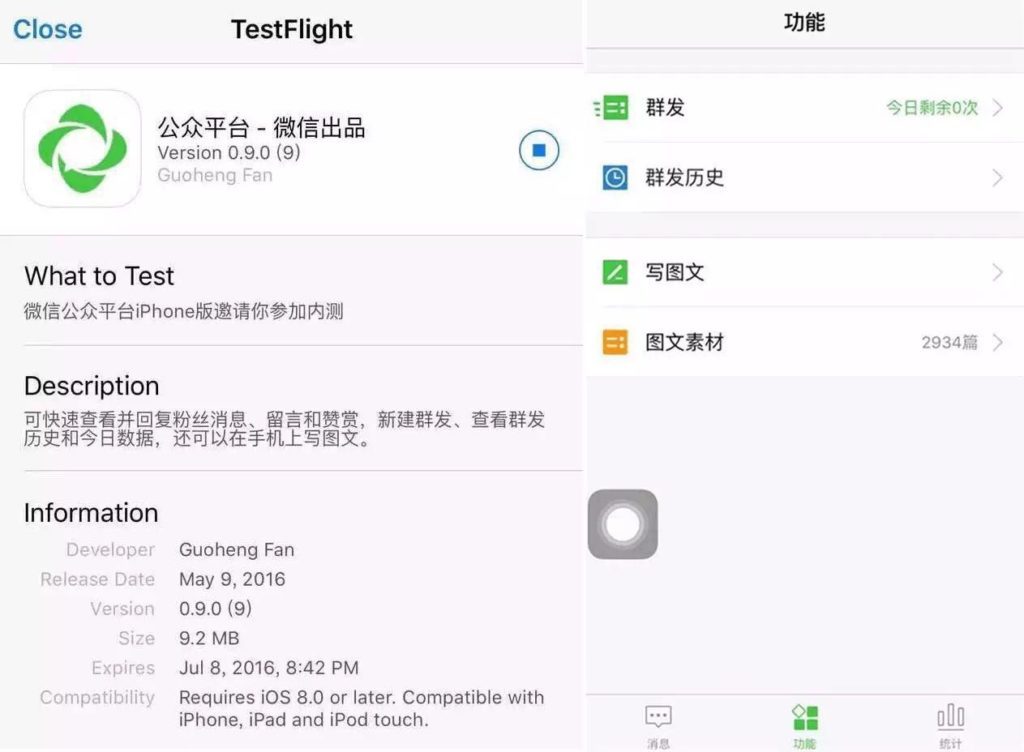The image size is (1024, 752).
Task: Switch to the 统计 tab
Action: pyautogui.click(x=950, y=724)
